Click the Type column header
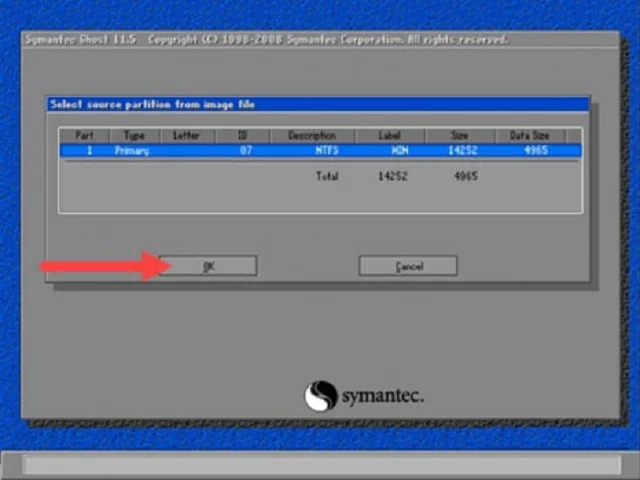Image resolution: width=640 pixels, height=480 pixels. [135, 136]
